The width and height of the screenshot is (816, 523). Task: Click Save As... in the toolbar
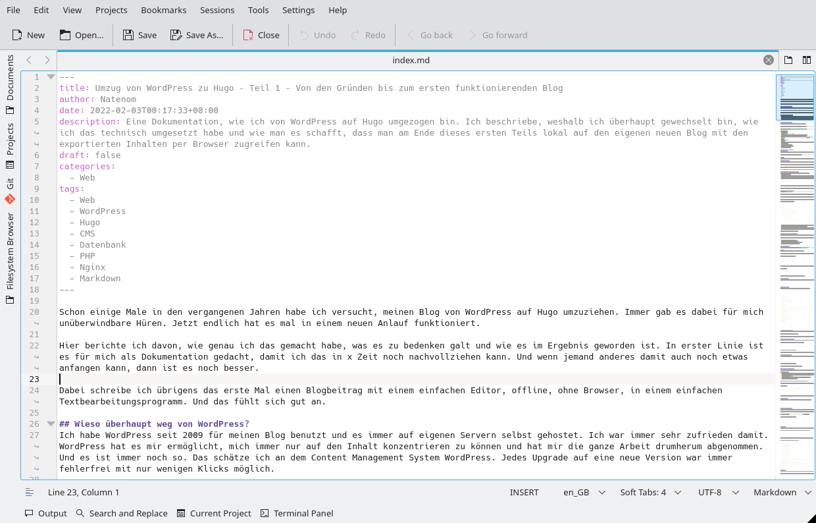(x=197, y=35)
